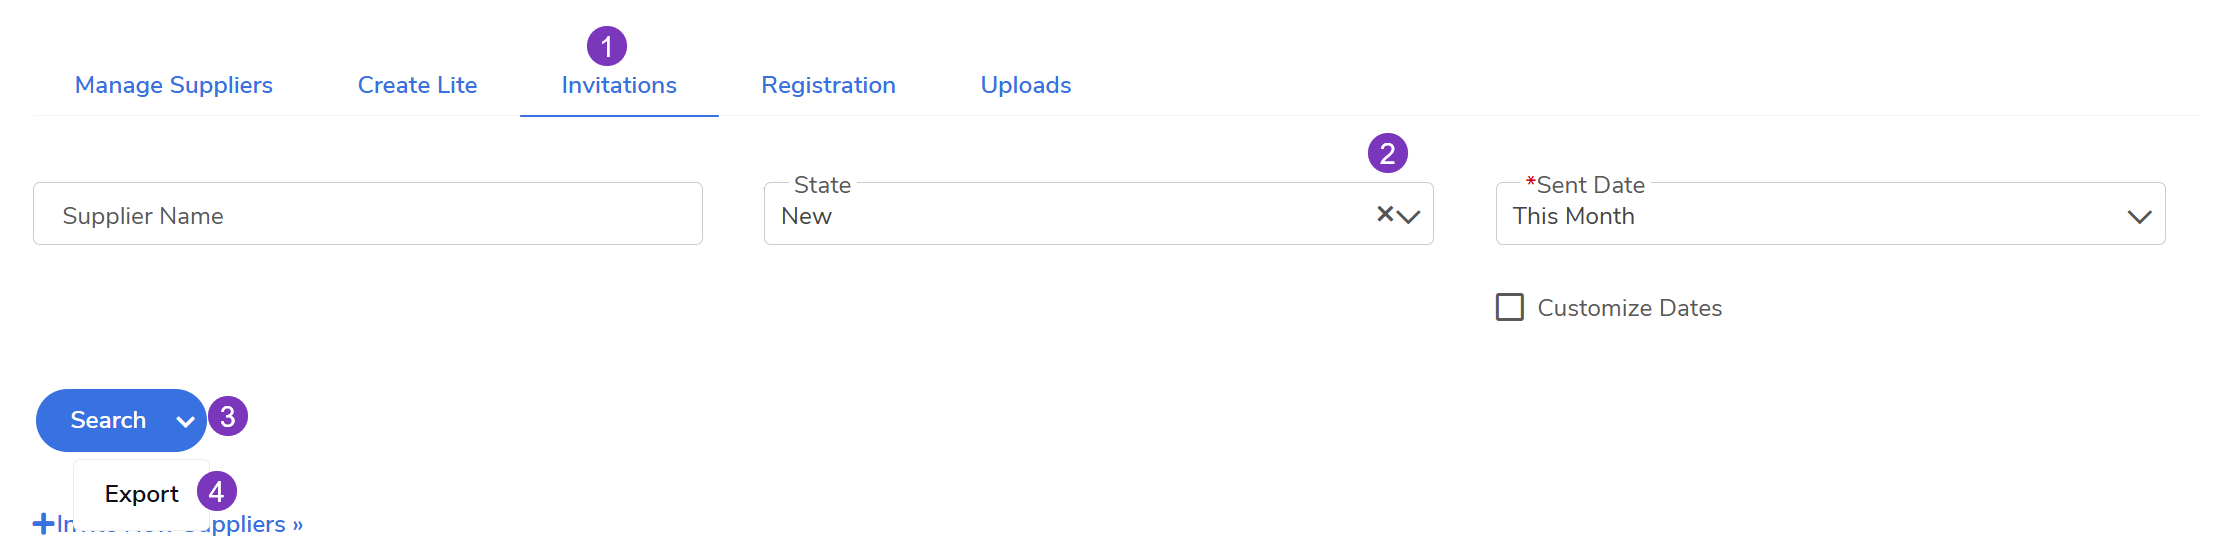This screenshot has width=2224, height=559.
Task: Open the Uploads tab
Action: pos(1025,85)
